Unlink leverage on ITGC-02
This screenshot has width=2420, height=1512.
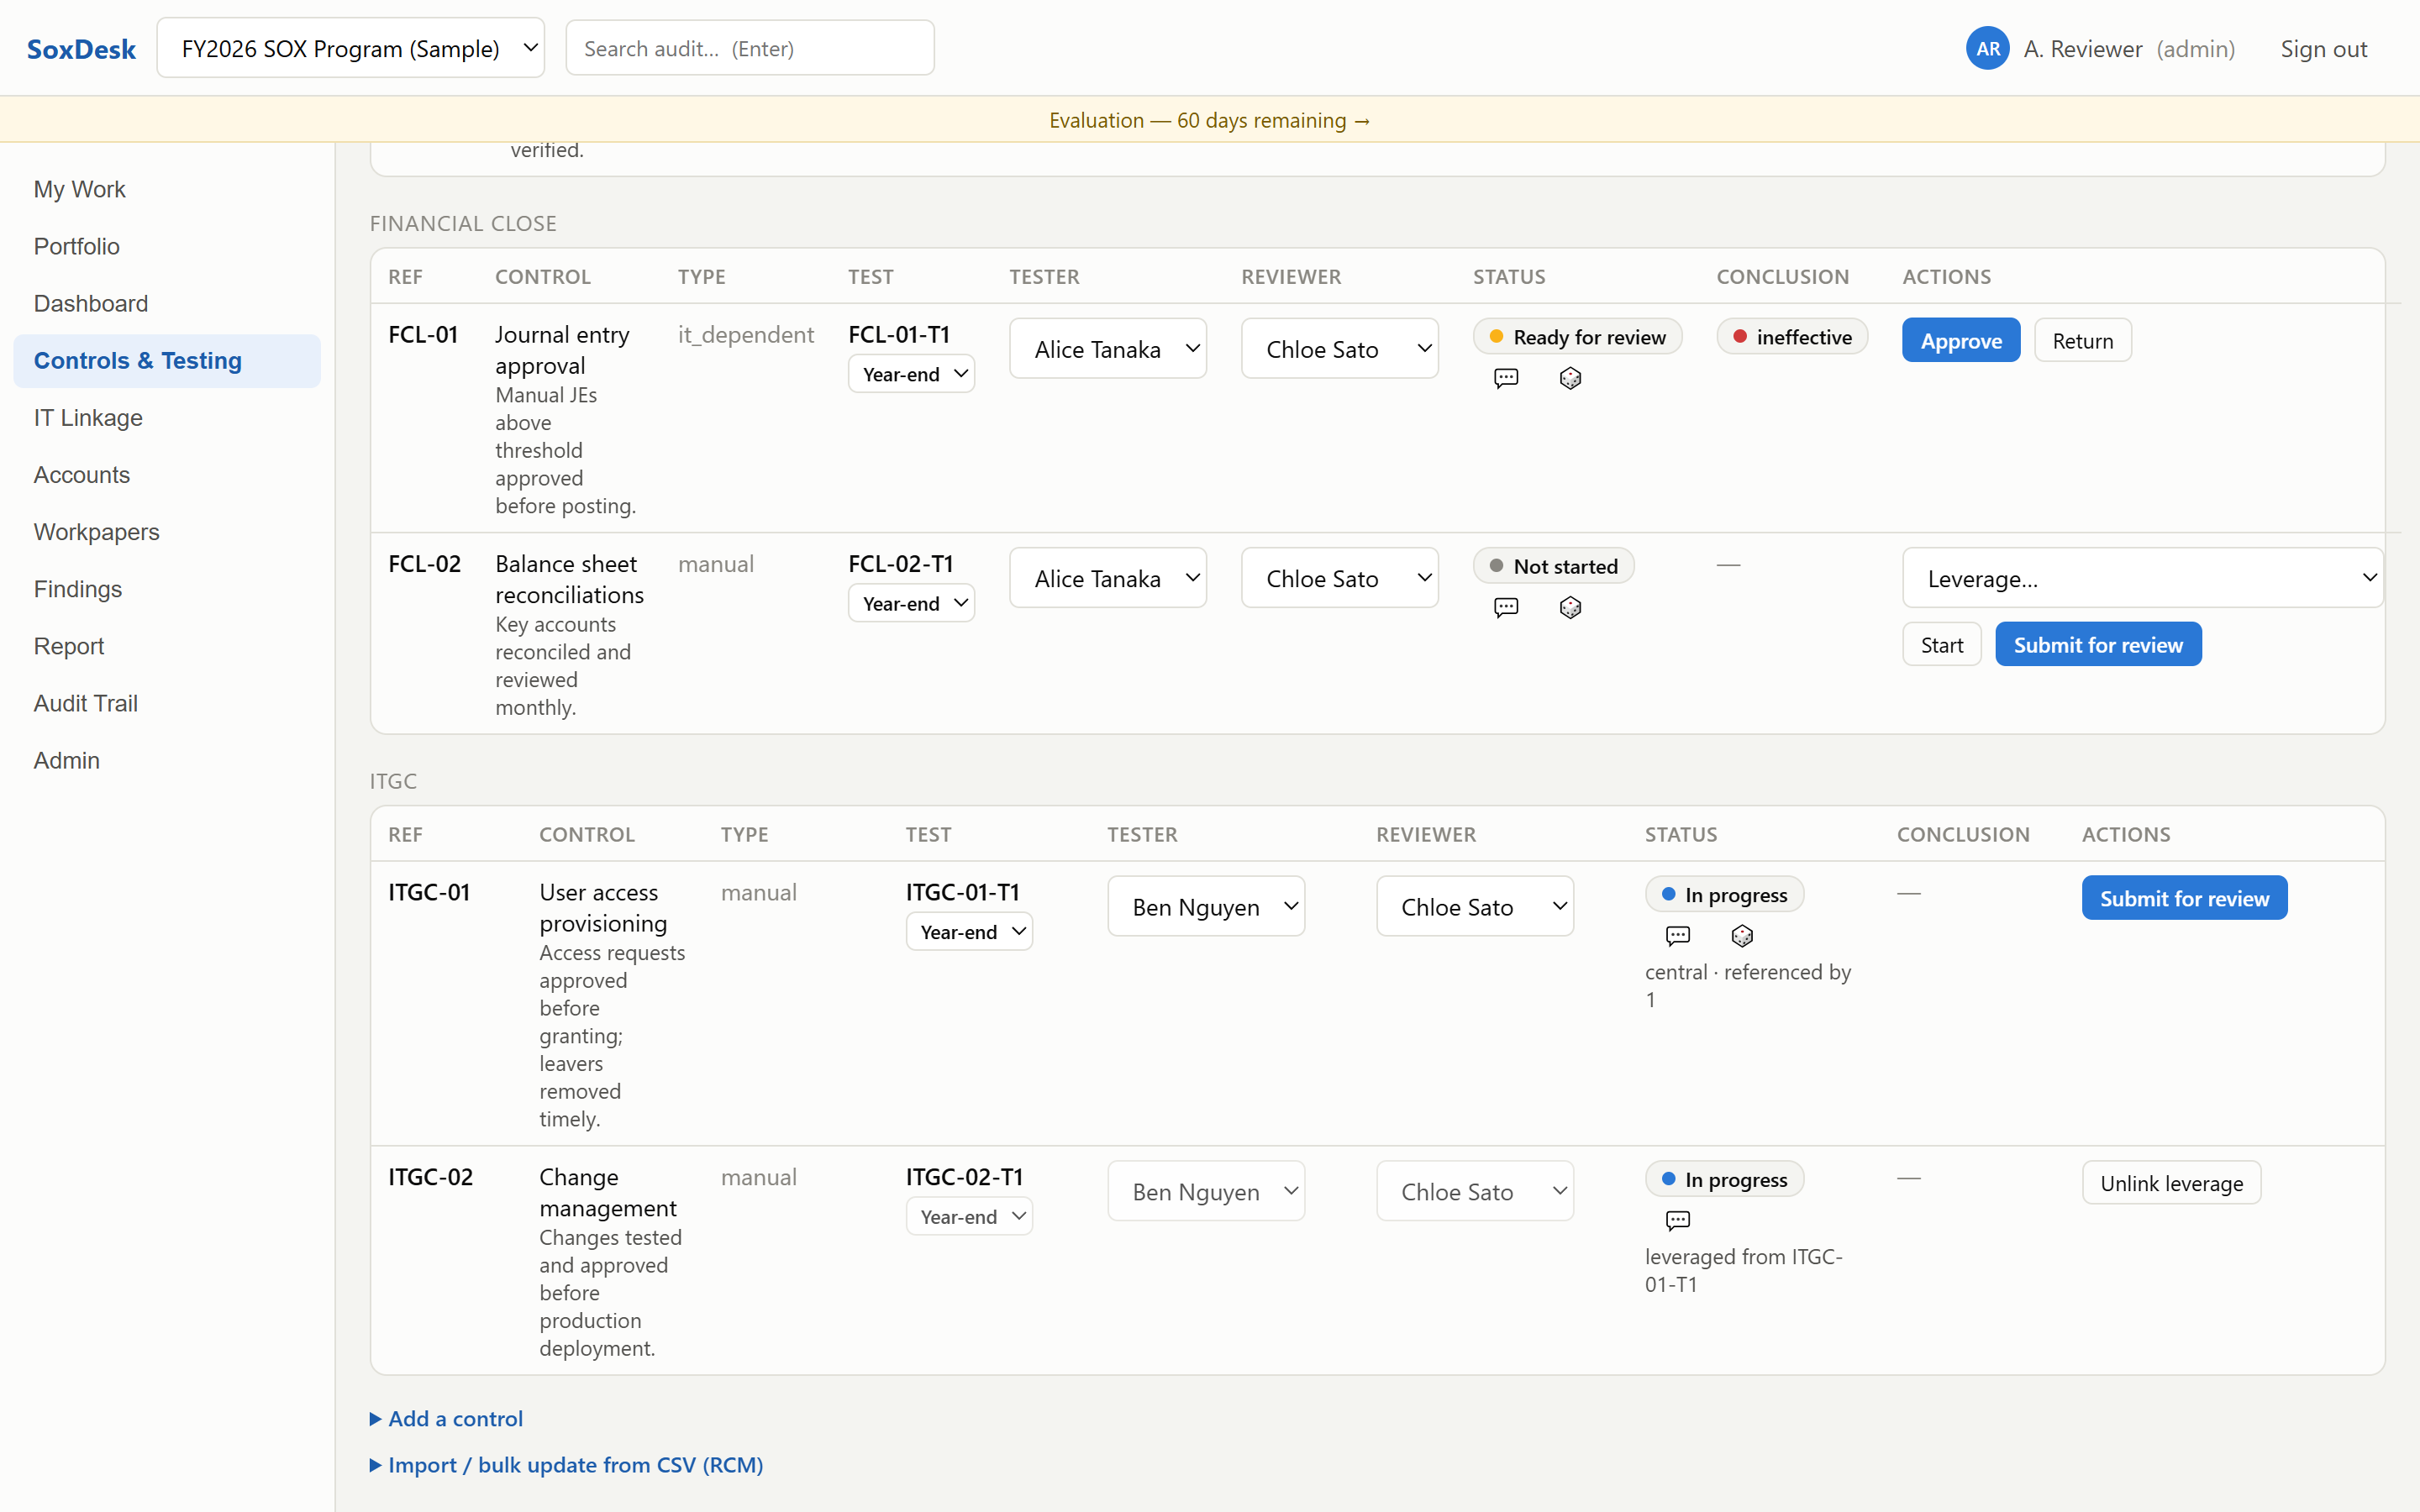(x=2171, y=1183)
